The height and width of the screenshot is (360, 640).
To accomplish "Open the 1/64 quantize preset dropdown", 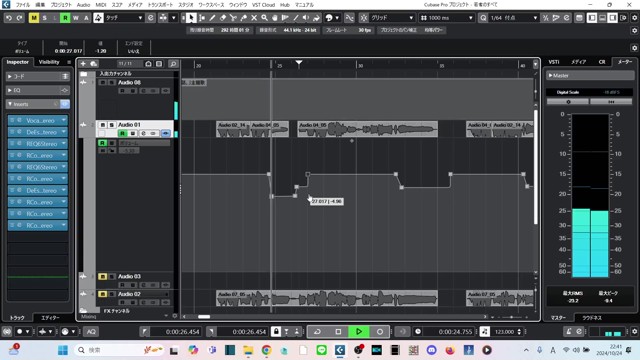I will pos(513,18).
